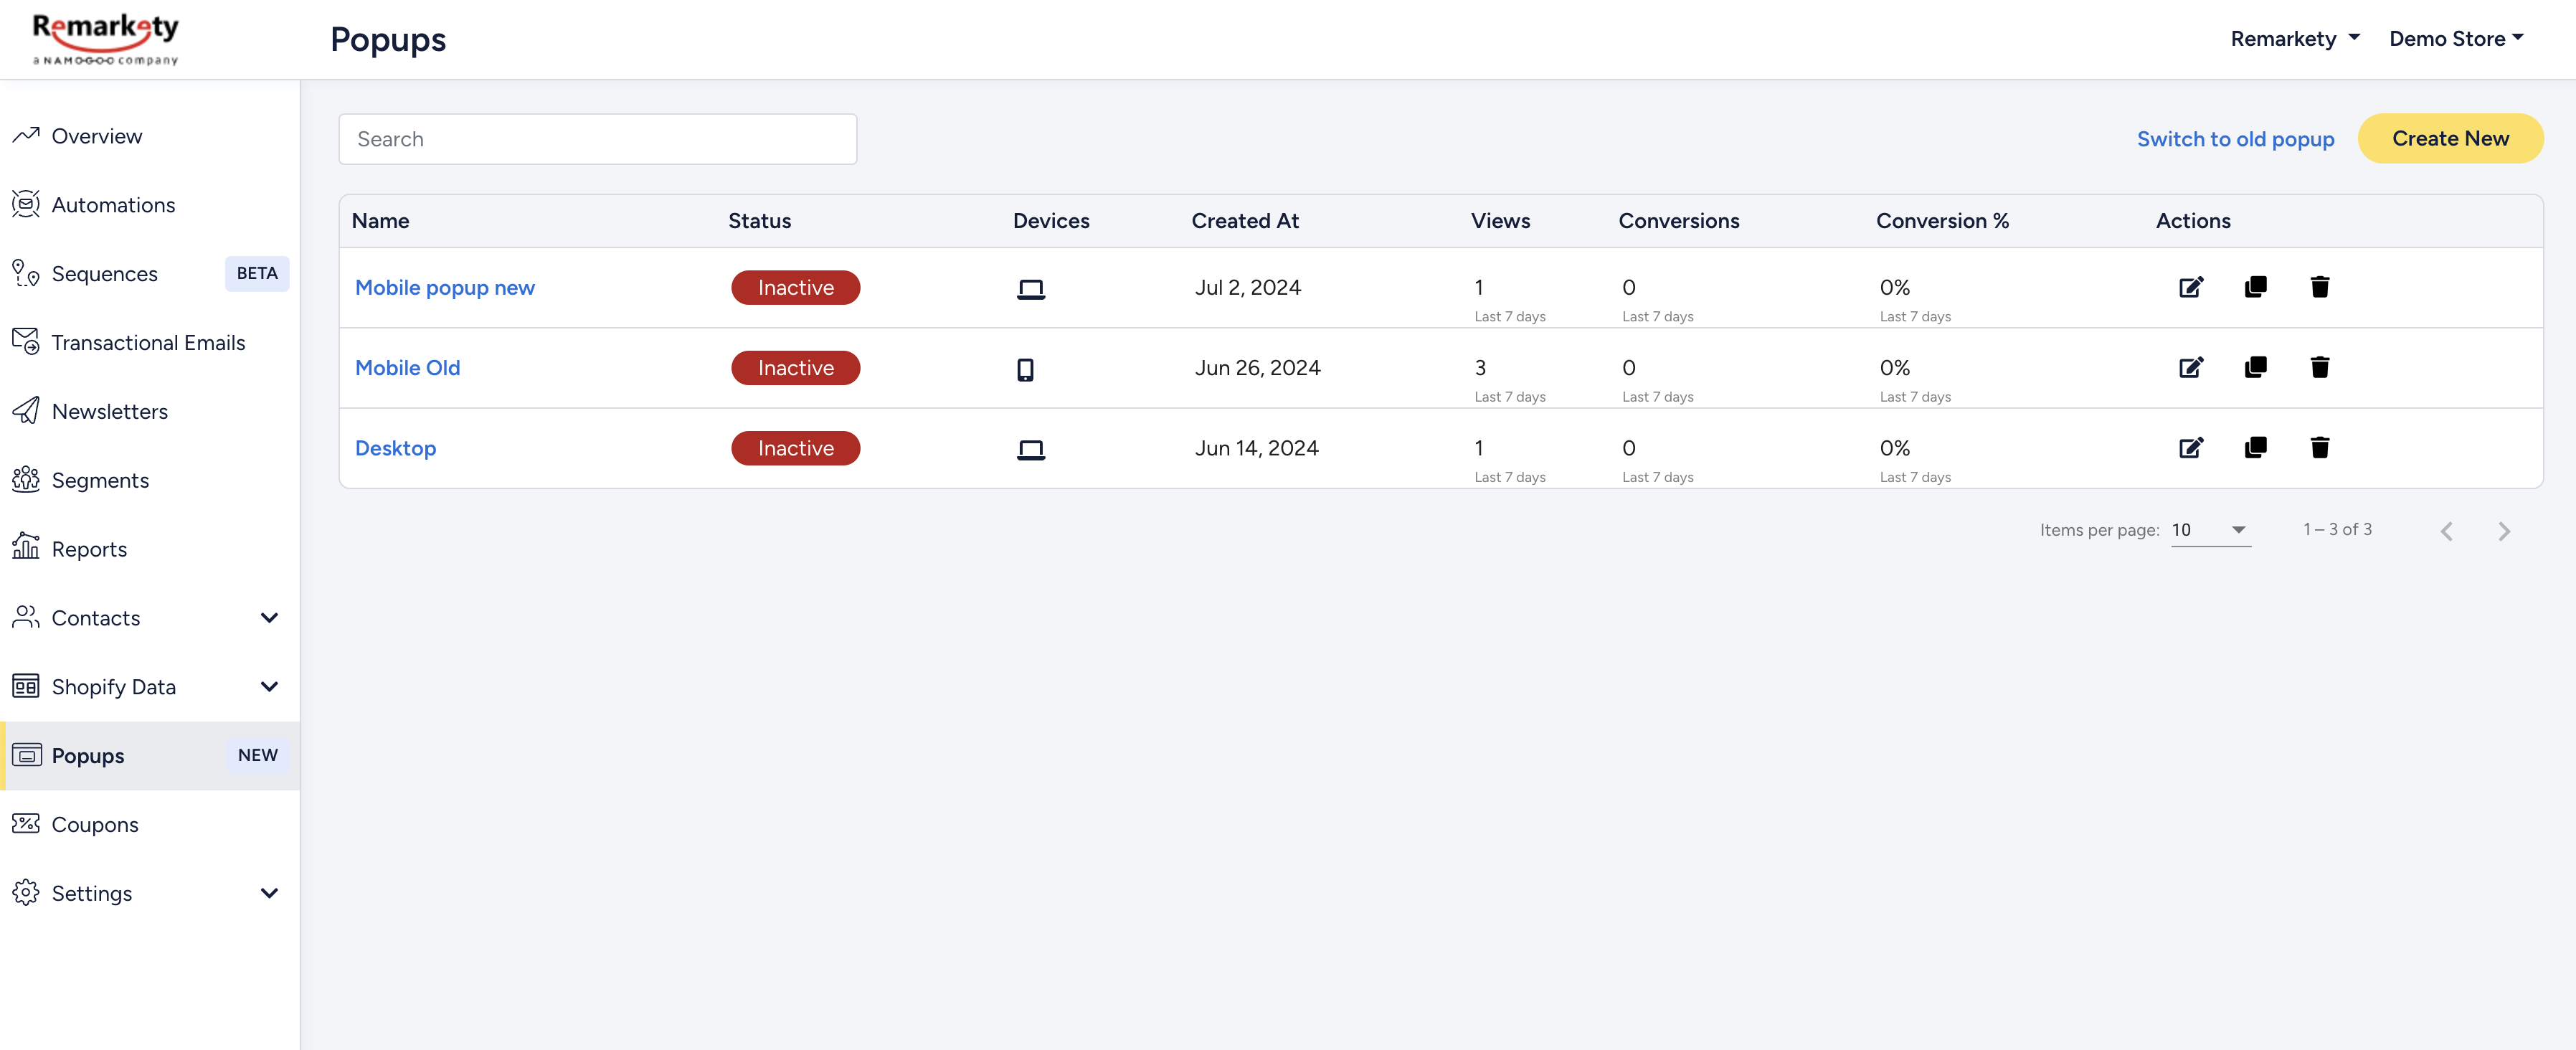Click the Shopify Data icon
The width and height of the screenshot is (2576, 1050).
pyautogui.click(x=26, y=686)
